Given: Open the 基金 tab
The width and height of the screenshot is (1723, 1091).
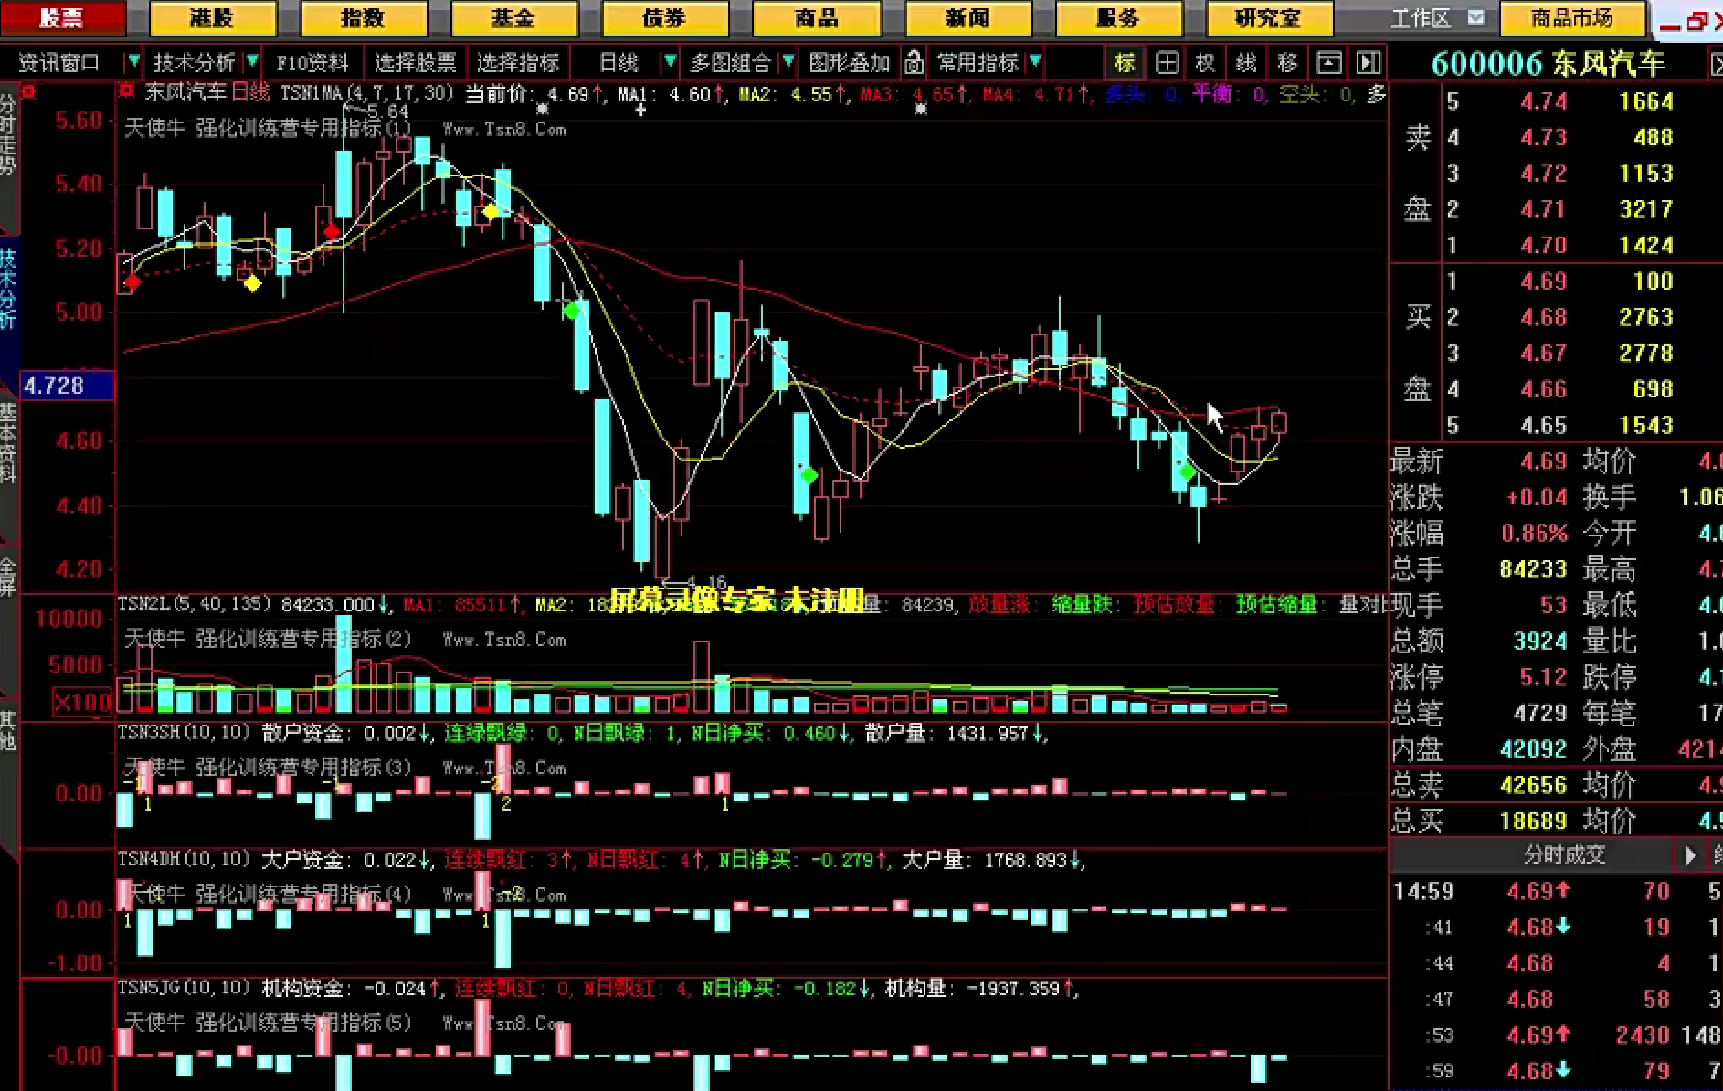Looking at the screenshot, I should pos(513,18).
